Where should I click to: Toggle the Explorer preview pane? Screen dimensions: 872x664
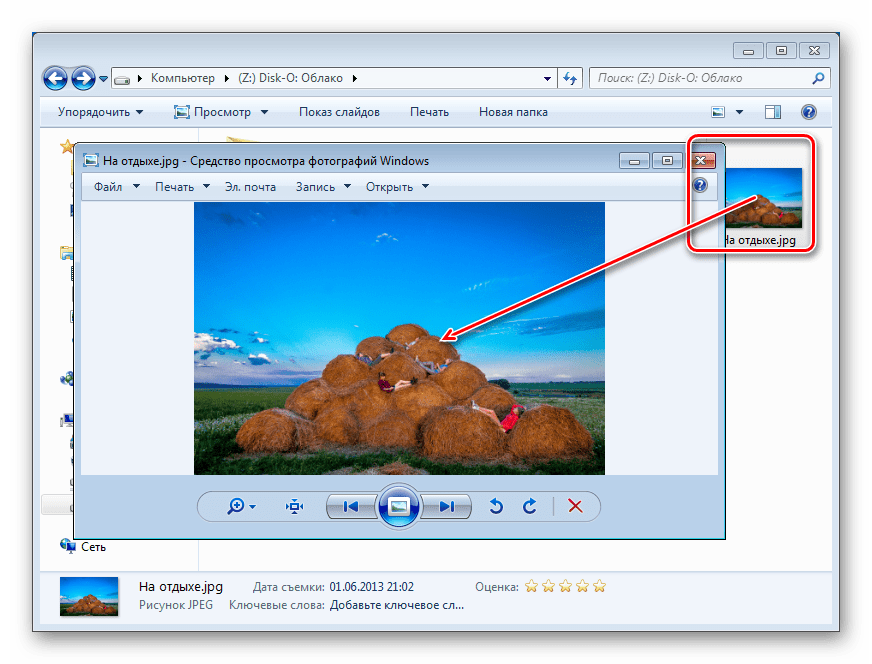pos(772,112)
